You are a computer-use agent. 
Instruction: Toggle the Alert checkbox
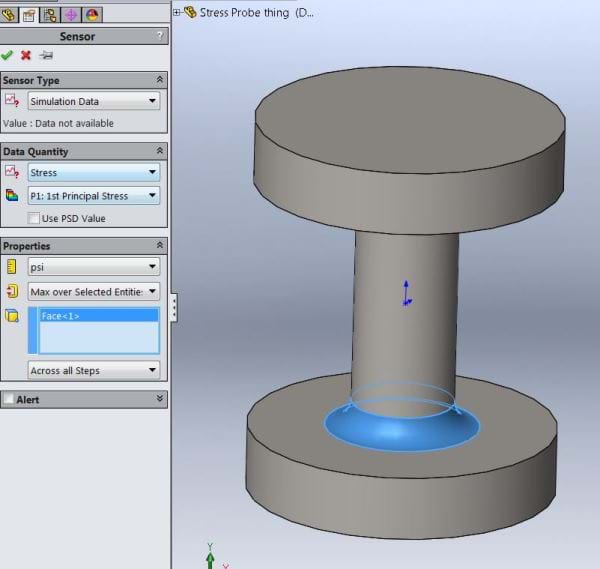pyautogui.click(x=9, y=399)
